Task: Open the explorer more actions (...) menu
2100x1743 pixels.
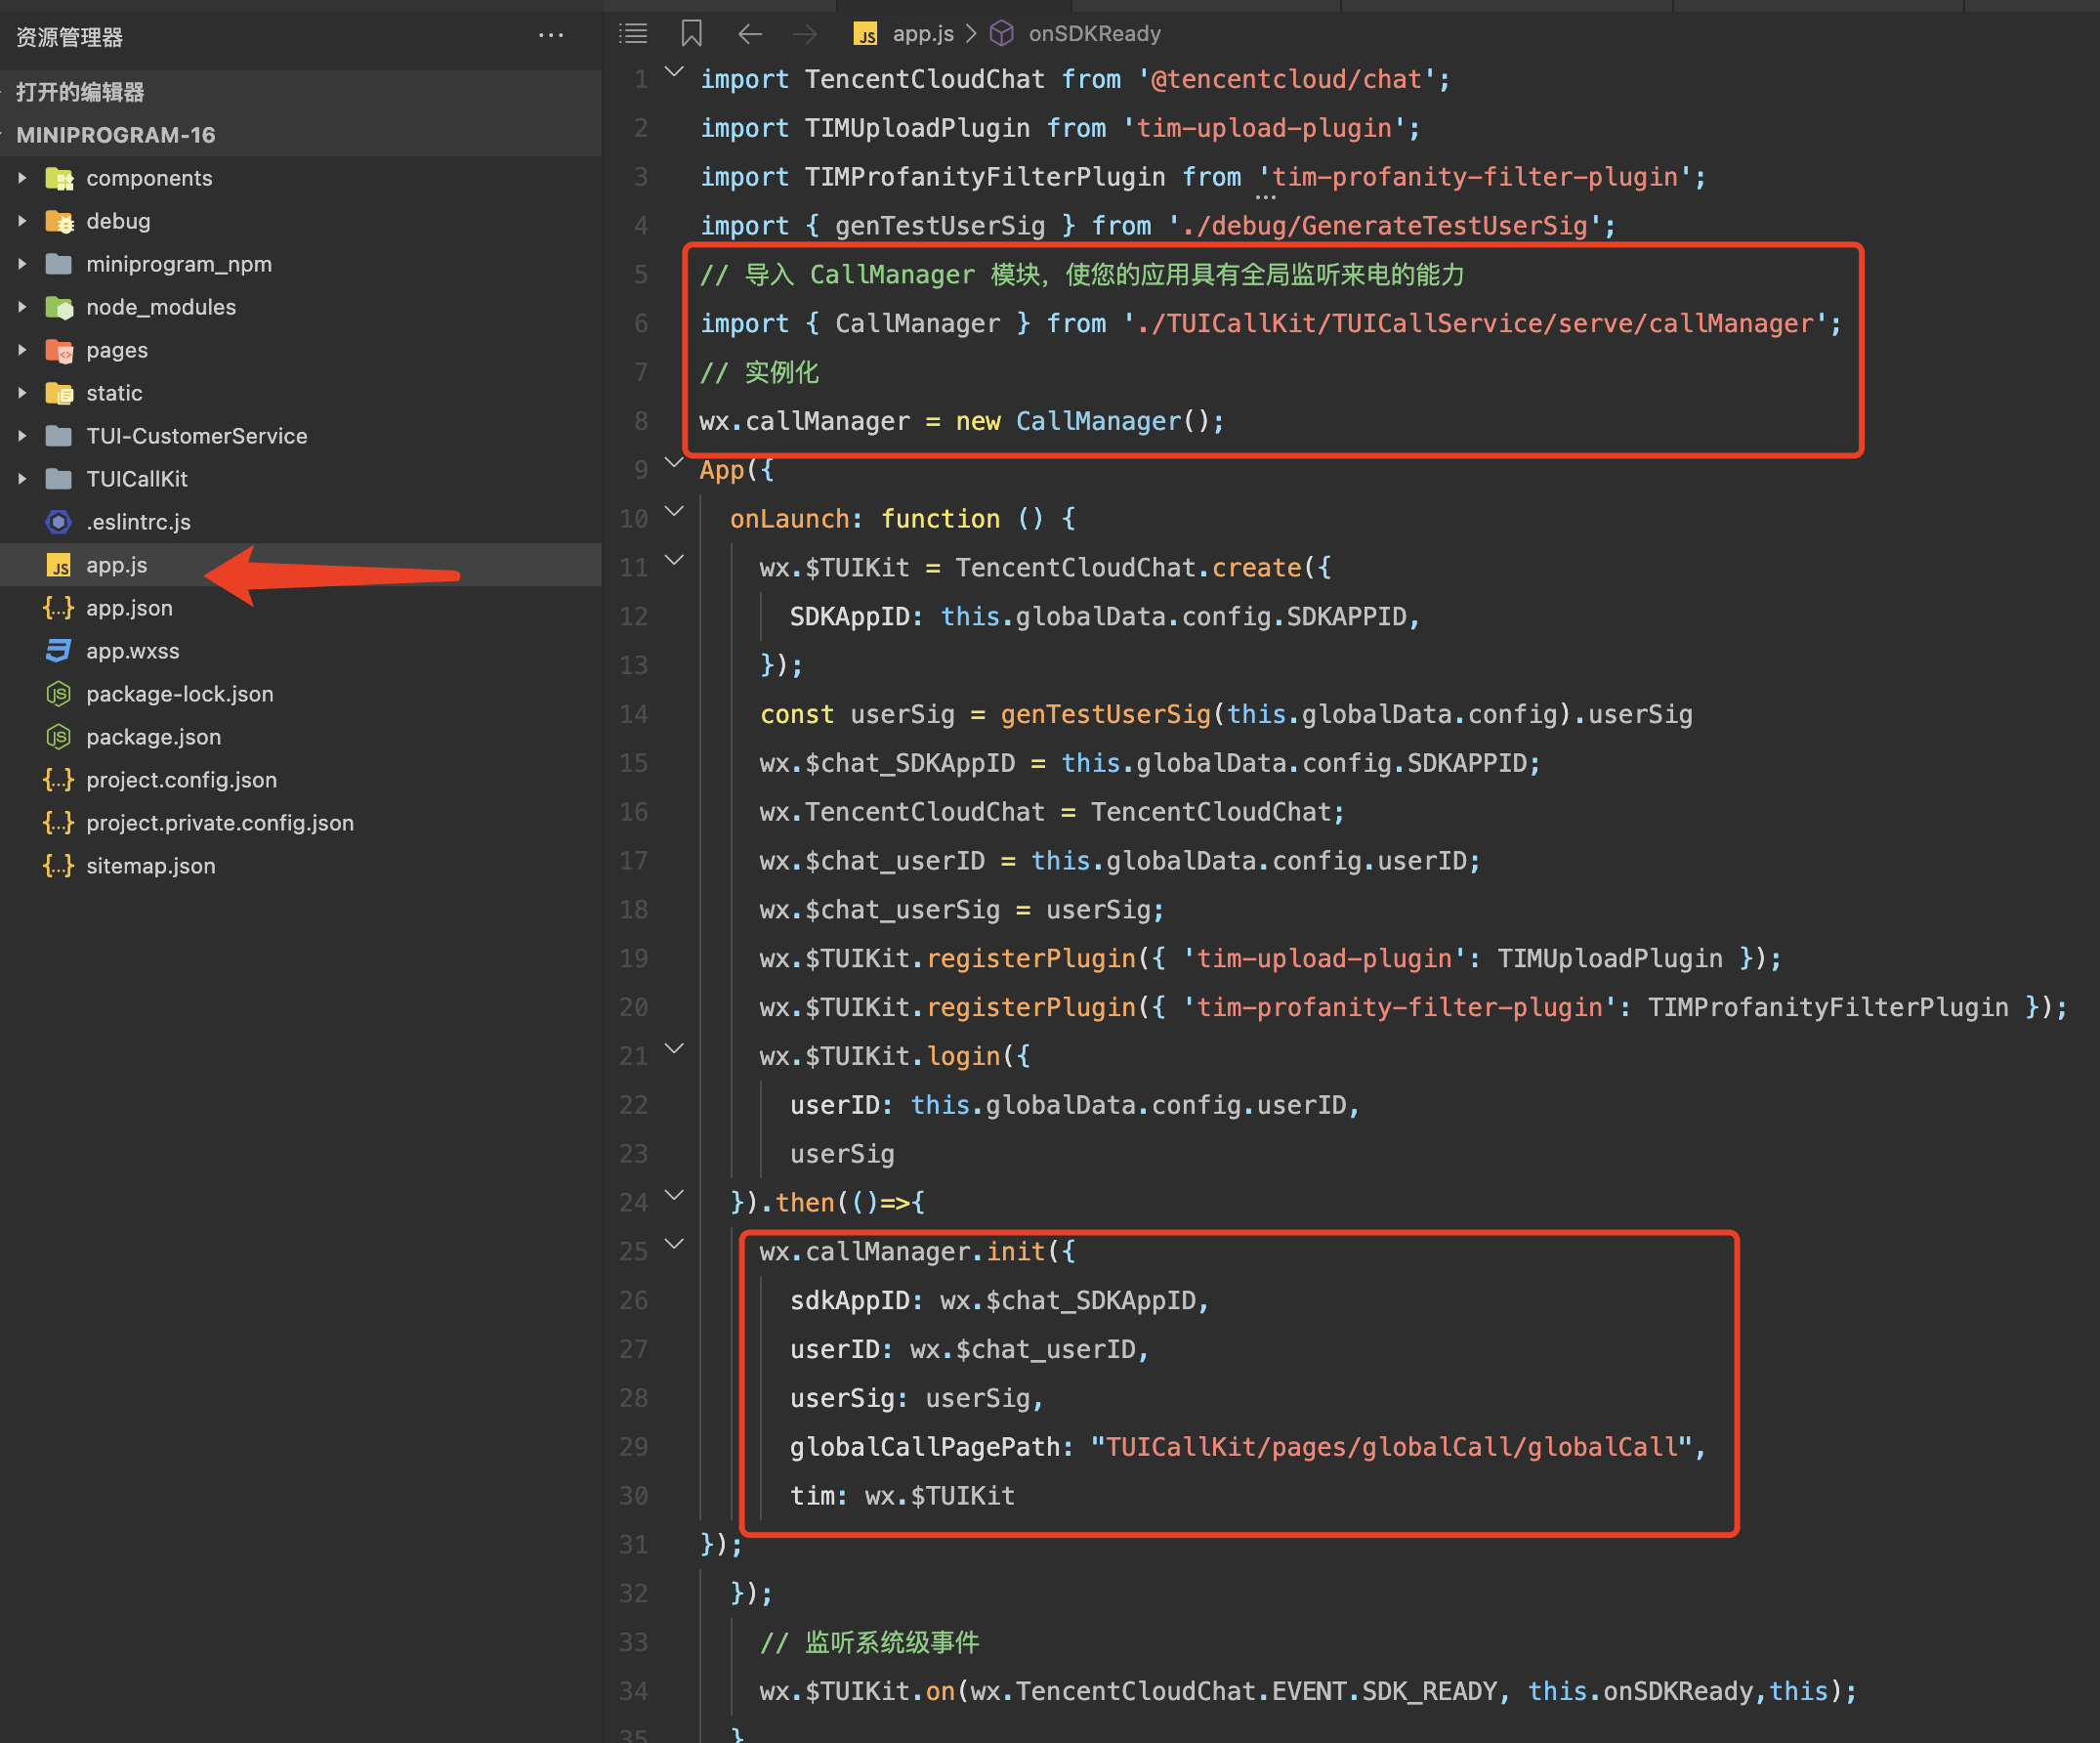Action: (551, 36)
